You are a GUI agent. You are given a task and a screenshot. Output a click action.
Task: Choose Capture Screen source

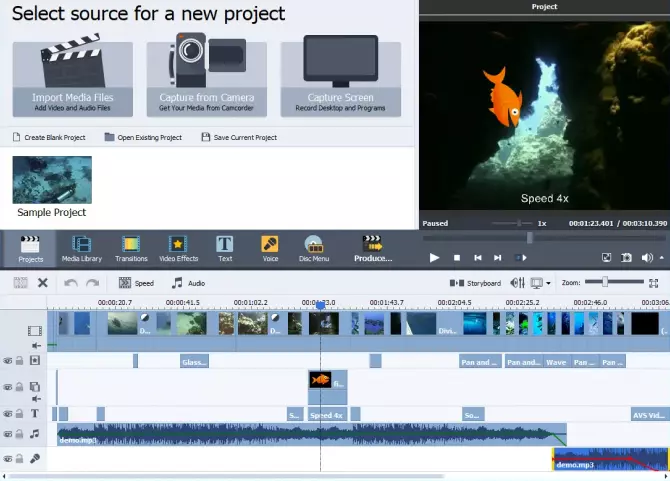pyautogui.click(x=341, y=79)
